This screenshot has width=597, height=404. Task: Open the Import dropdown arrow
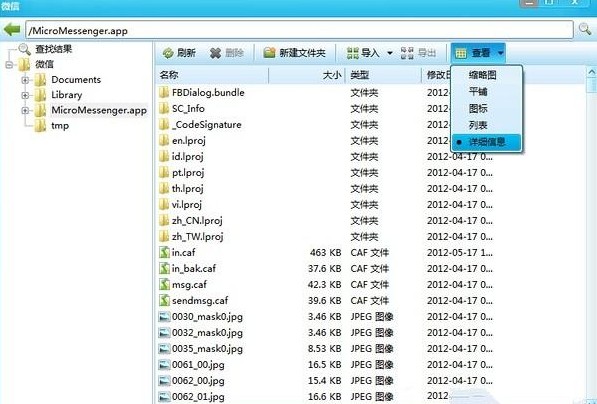[390, 53]
